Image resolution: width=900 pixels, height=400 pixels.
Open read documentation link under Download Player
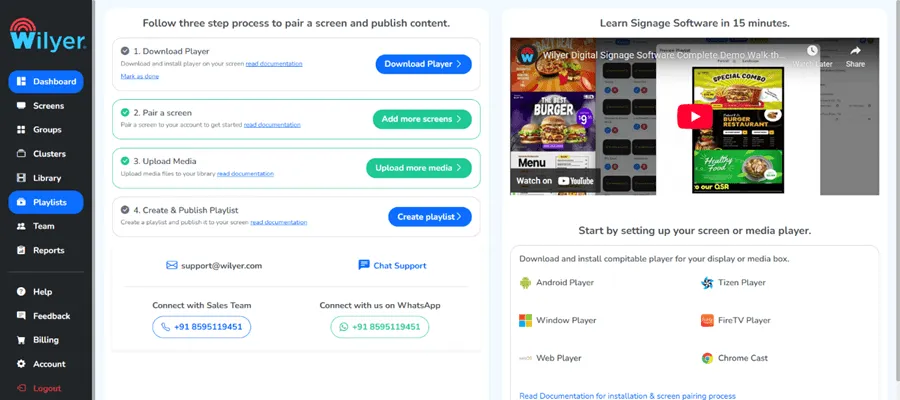tap(274, 64)
